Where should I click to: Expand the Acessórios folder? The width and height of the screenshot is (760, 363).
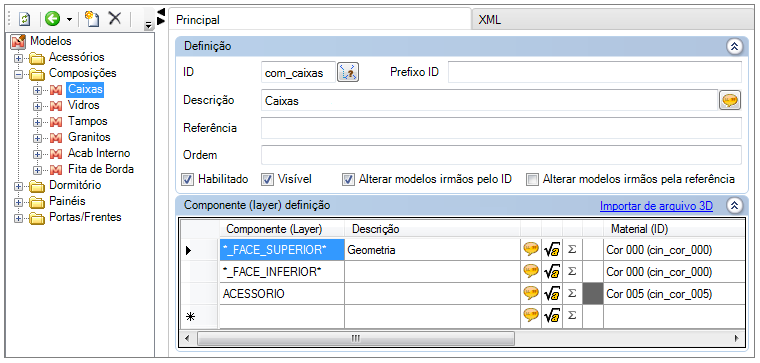[18, 59]
